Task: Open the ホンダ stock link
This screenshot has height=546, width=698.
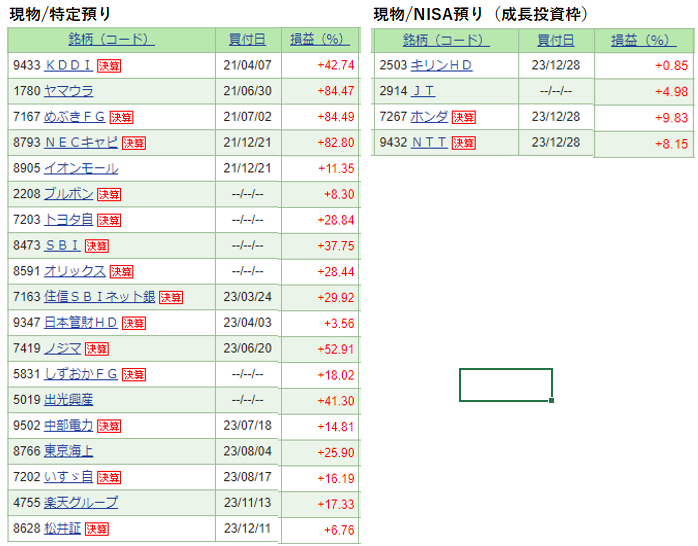Action: pyautogui.click(x=429, y=117)
